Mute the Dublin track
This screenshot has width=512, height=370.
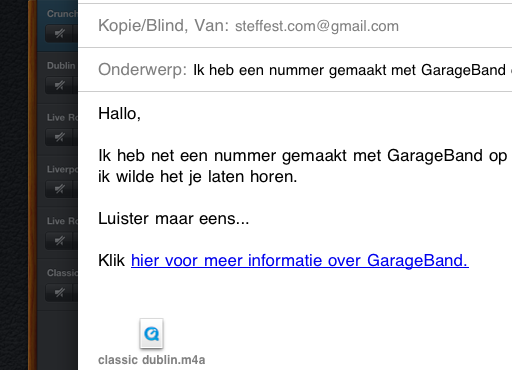[x=59, y=85]
